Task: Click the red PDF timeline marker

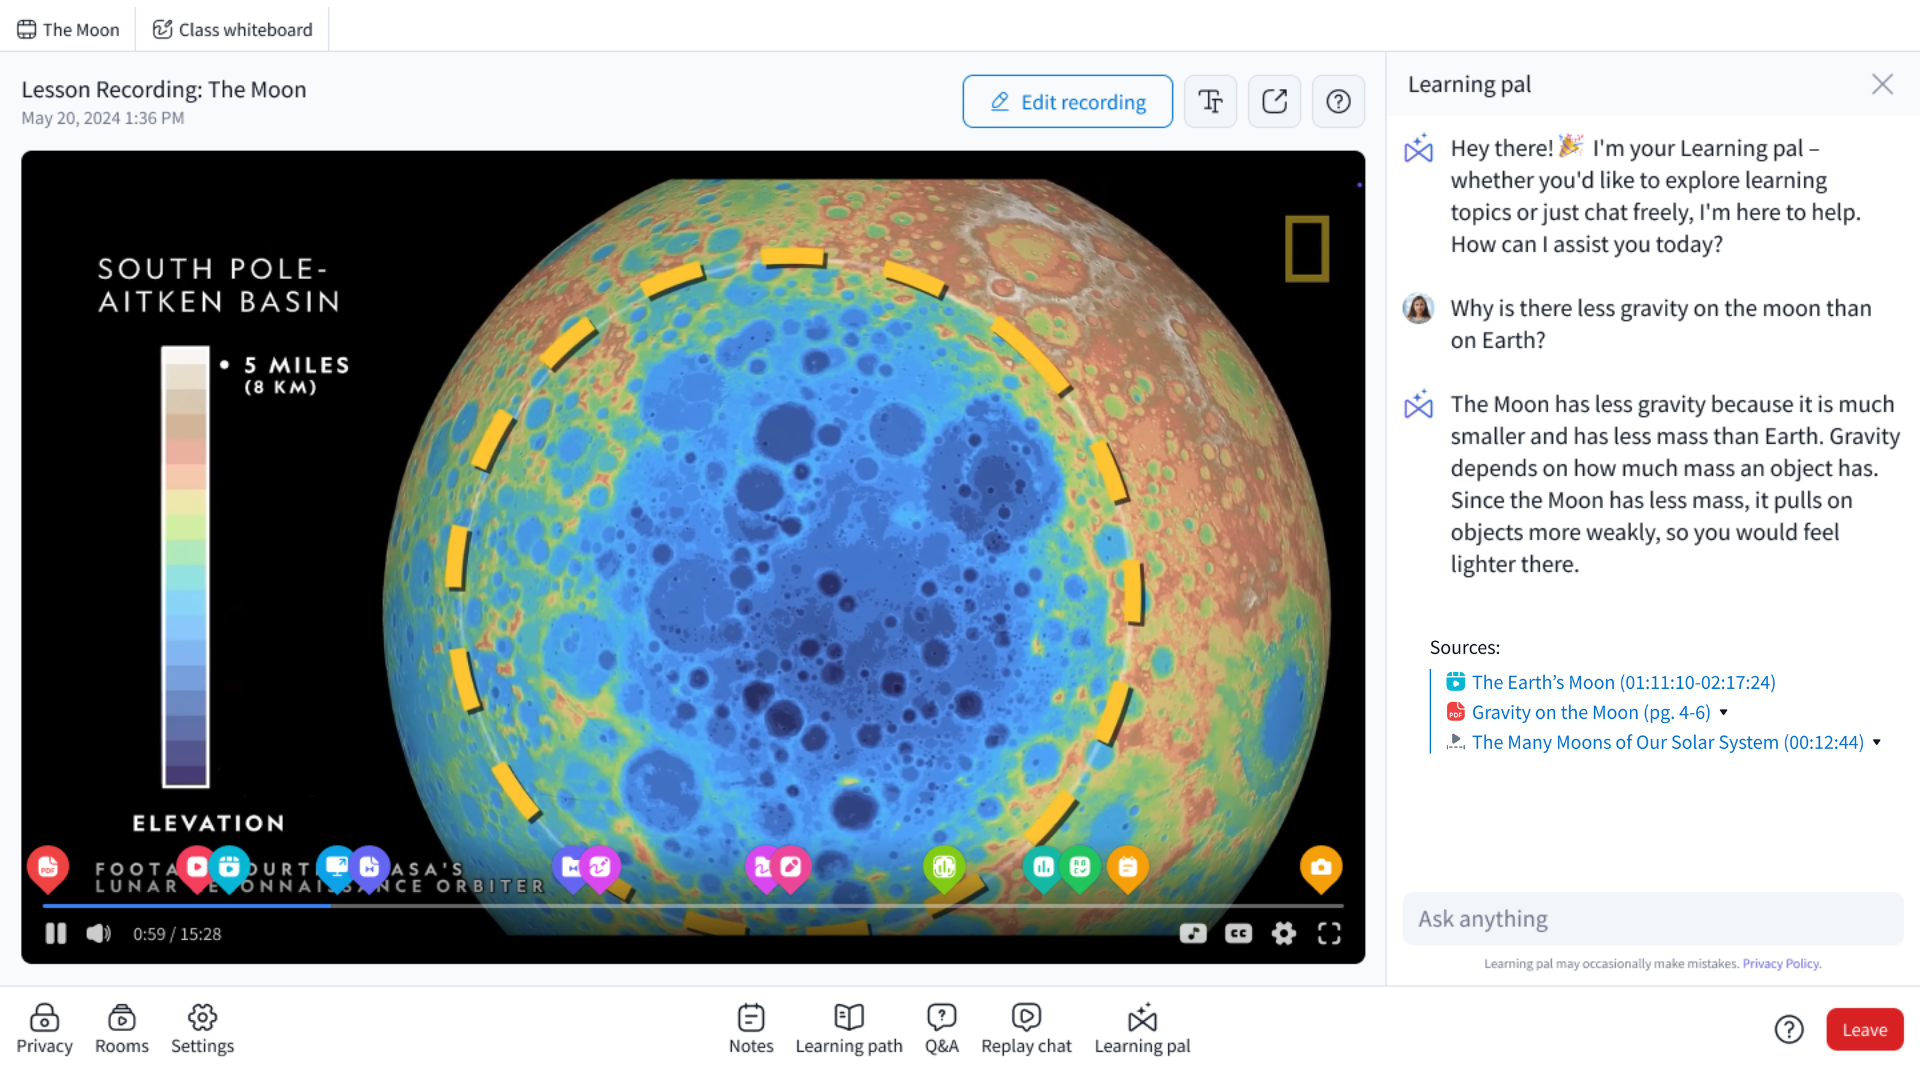Action: [48, 867]
